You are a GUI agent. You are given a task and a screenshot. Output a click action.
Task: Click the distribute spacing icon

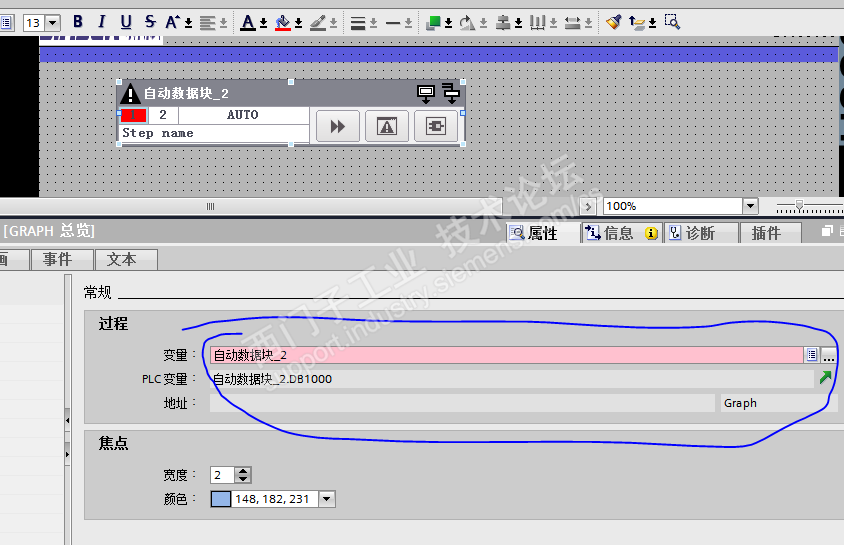coord(537,23)
